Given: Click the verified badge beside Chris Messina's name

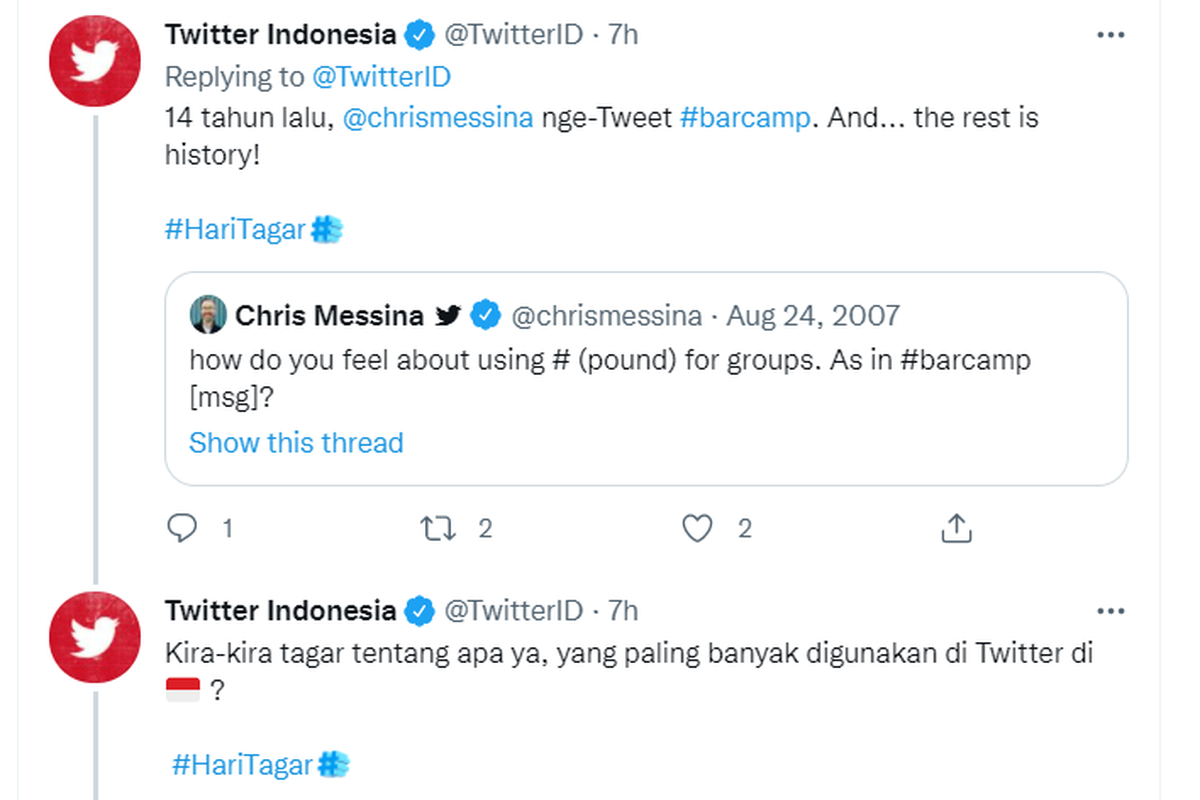Looking at the screenshot, I should (486, 316).
